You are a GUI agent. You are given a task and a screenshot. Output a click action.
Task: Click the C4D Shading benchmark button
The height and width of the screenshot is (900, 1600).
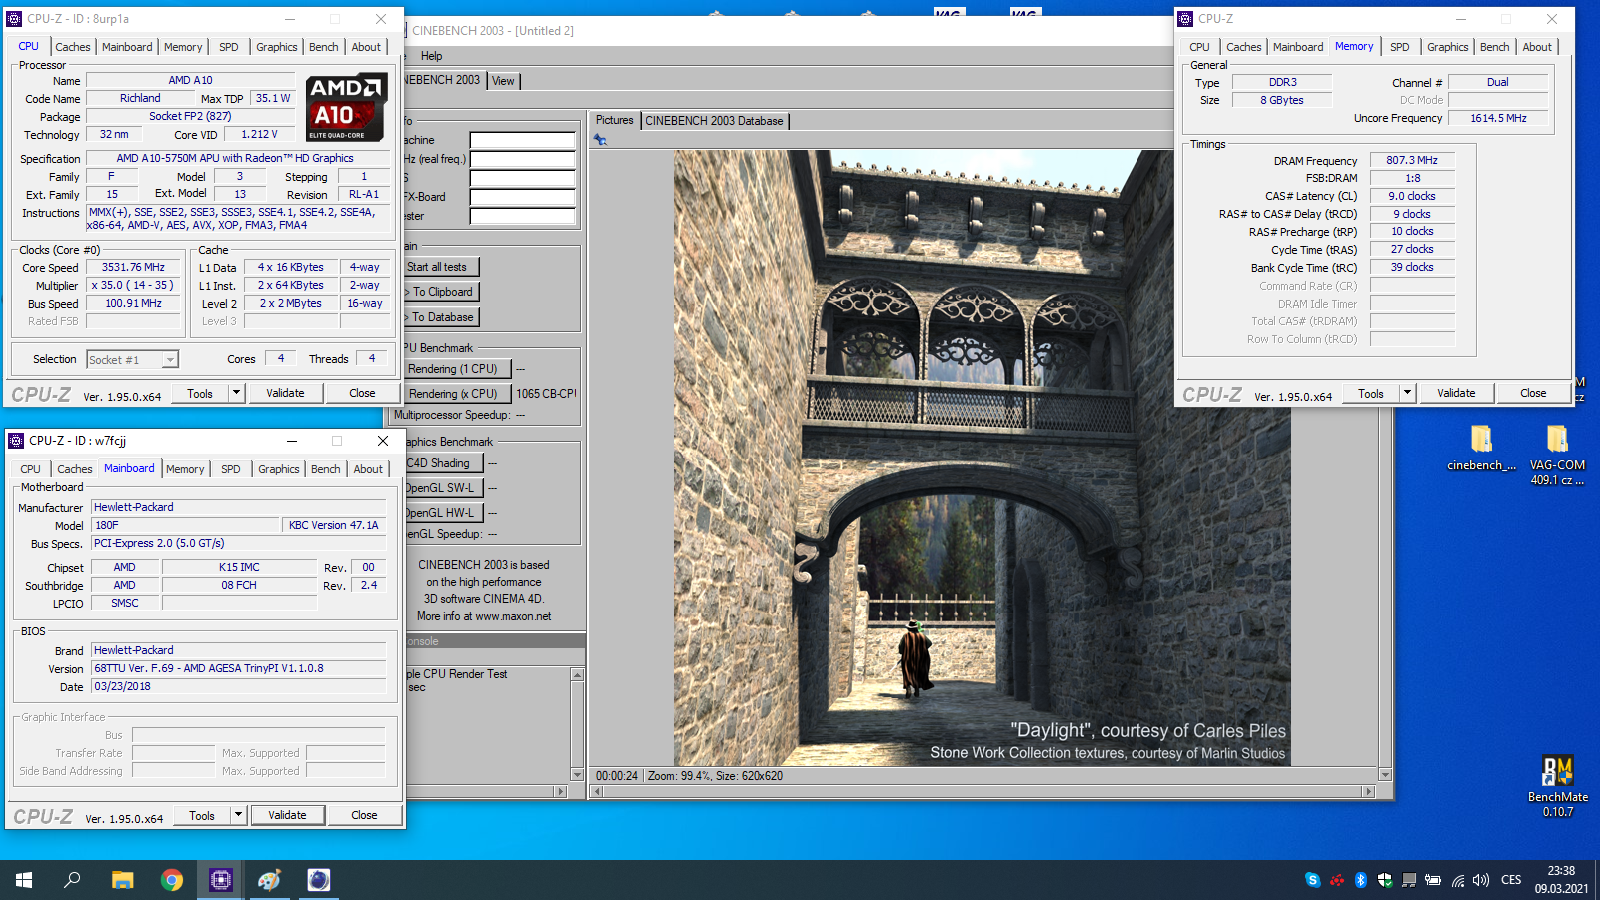coord(443,463)
